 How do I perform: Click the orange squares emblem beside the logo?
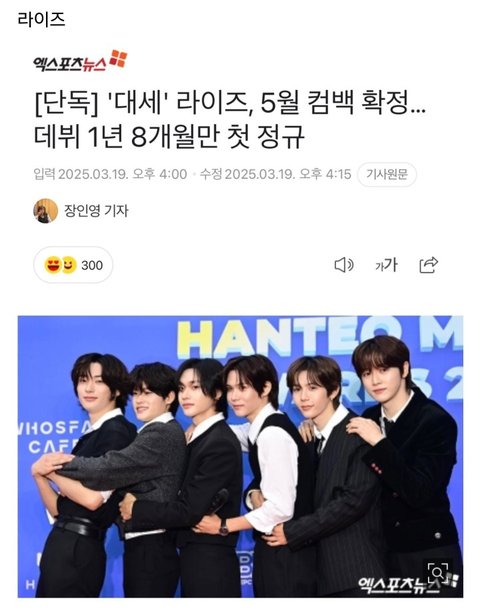(118, 58)
